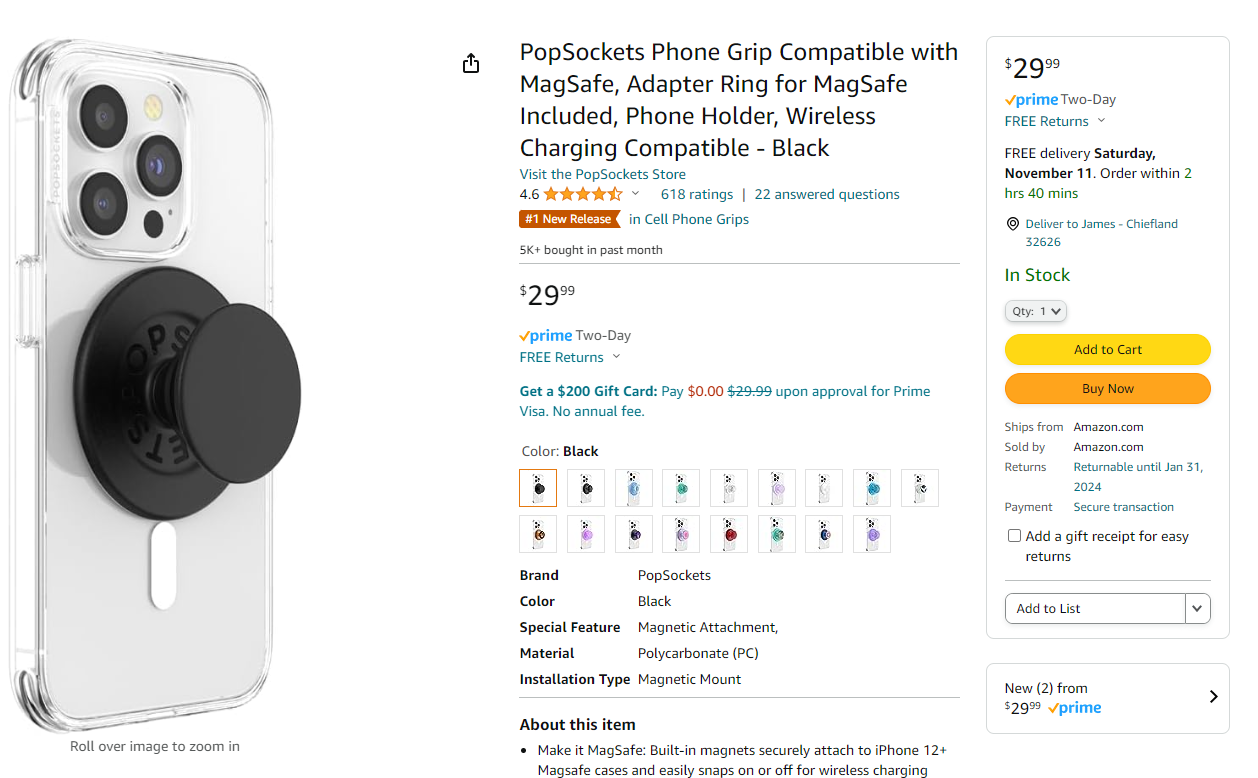
Task: Open the 618 ratings link
Action: (x=696, y=194)
